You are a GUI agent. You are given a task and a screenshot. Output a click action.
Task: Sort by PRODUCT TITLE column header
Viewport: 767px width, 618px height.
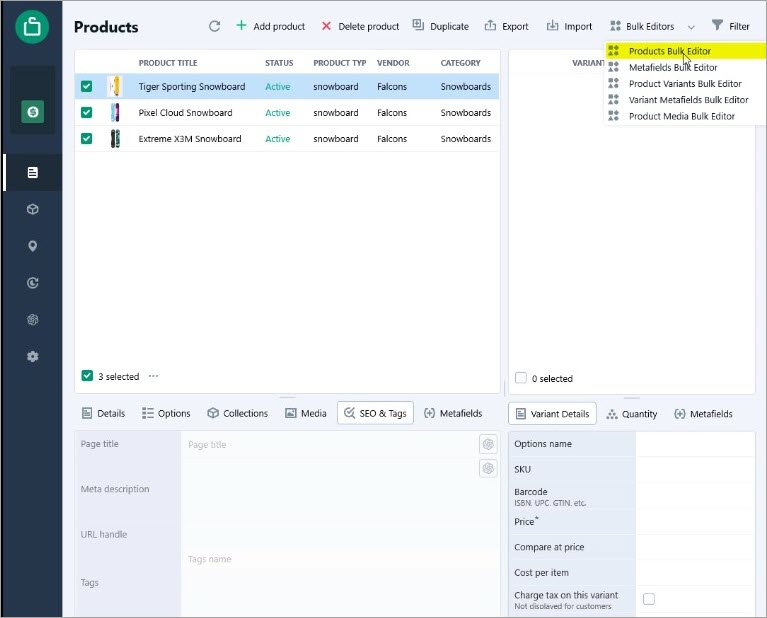click(168, 63)
